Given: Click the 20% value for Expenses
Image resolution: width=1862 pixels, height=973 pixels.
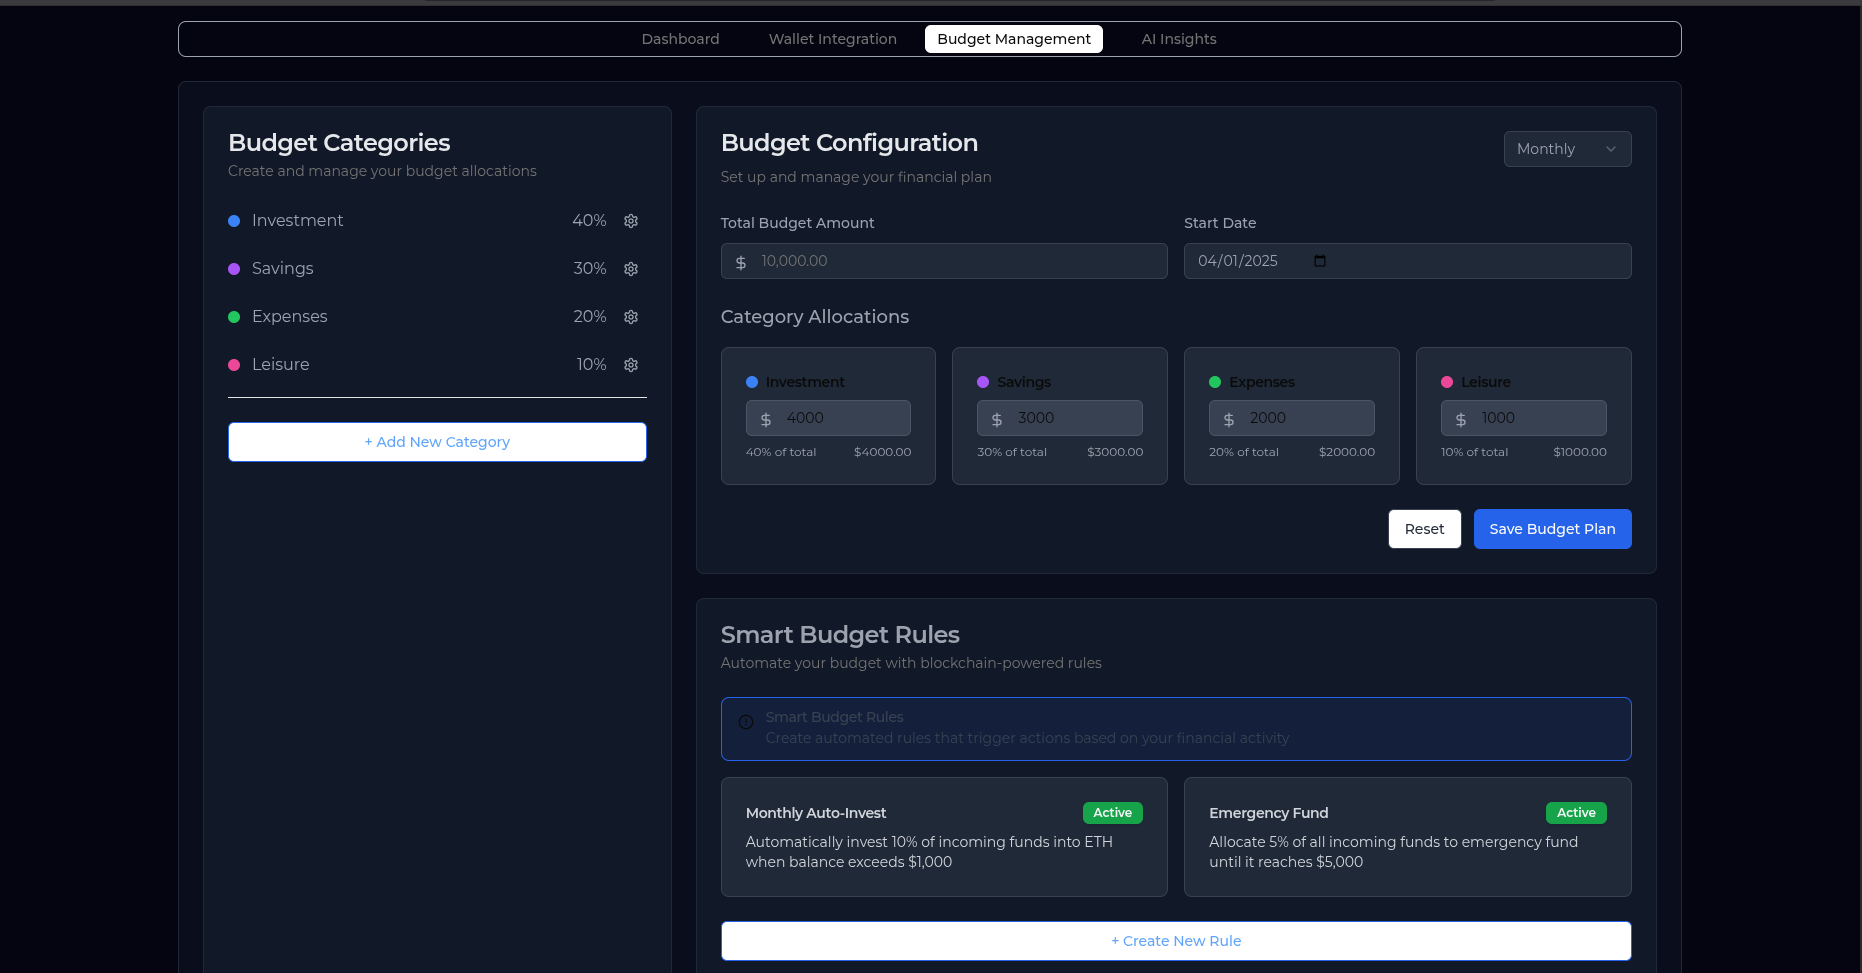Looking at the screenshot, I should click(590, 317).
